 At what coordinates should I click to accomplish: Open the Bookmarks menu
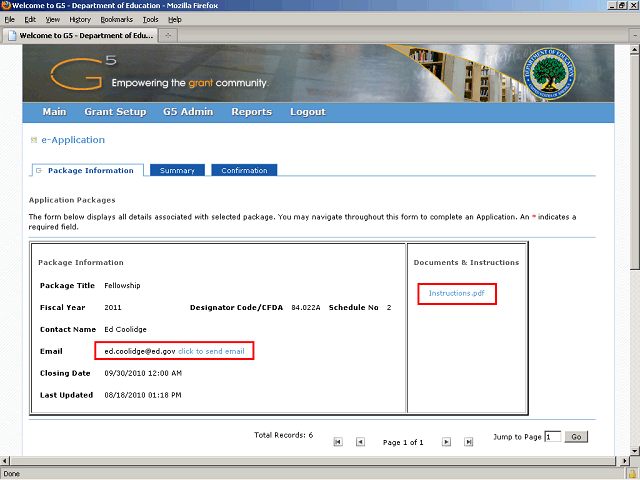[117, 20]
